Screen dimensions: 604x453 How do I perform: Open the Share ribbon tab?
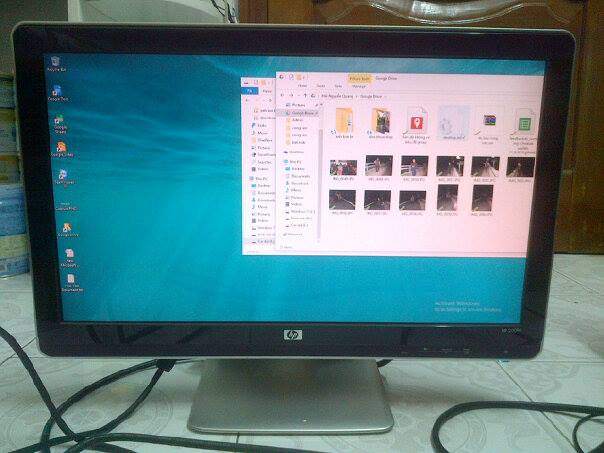321,86
